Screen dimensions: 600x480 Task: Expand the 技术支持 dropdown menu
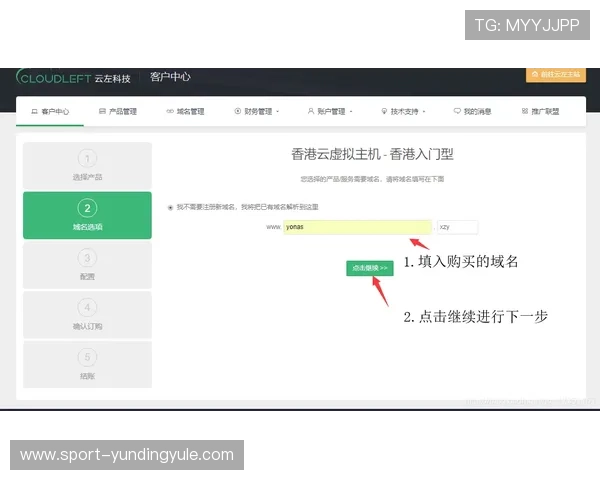click(x=403, y=111)
